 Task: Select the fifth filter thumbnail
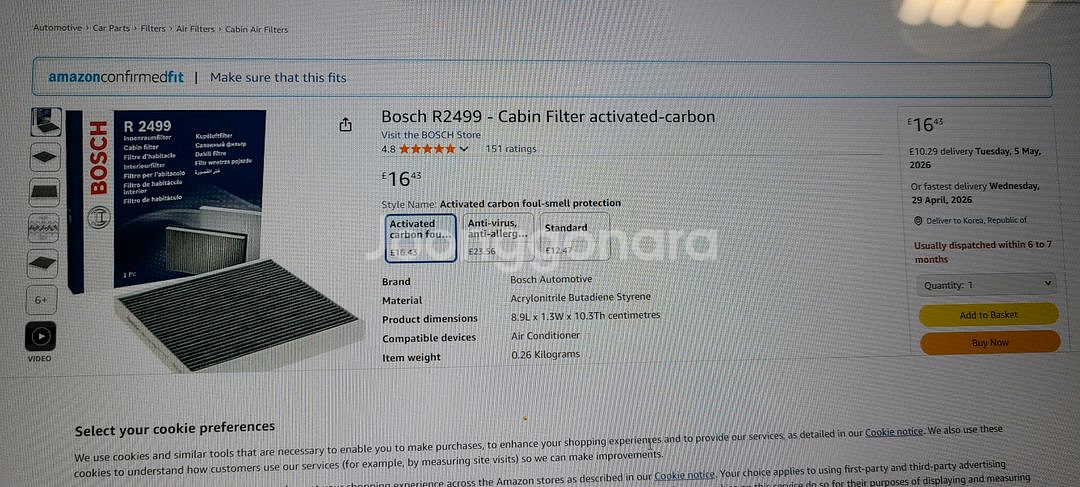click(x=43, y=263)
